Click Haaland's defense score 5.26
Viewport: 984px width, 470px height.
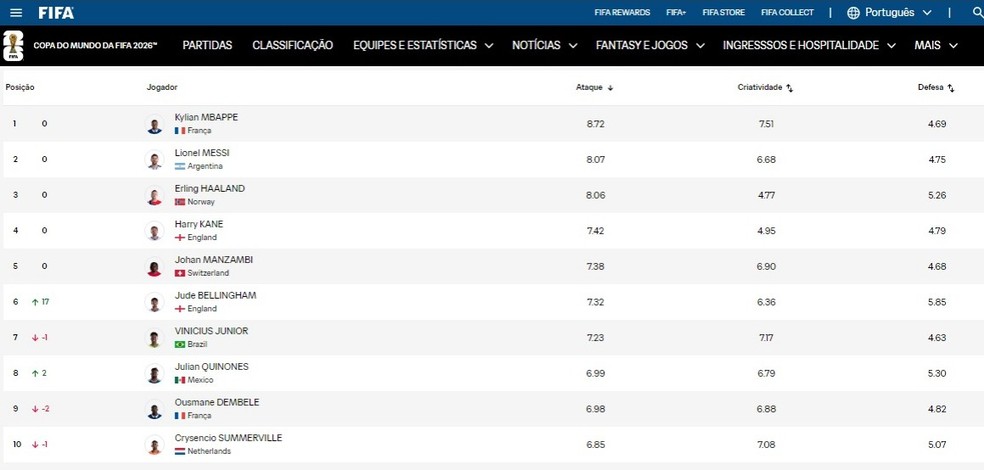937,196
